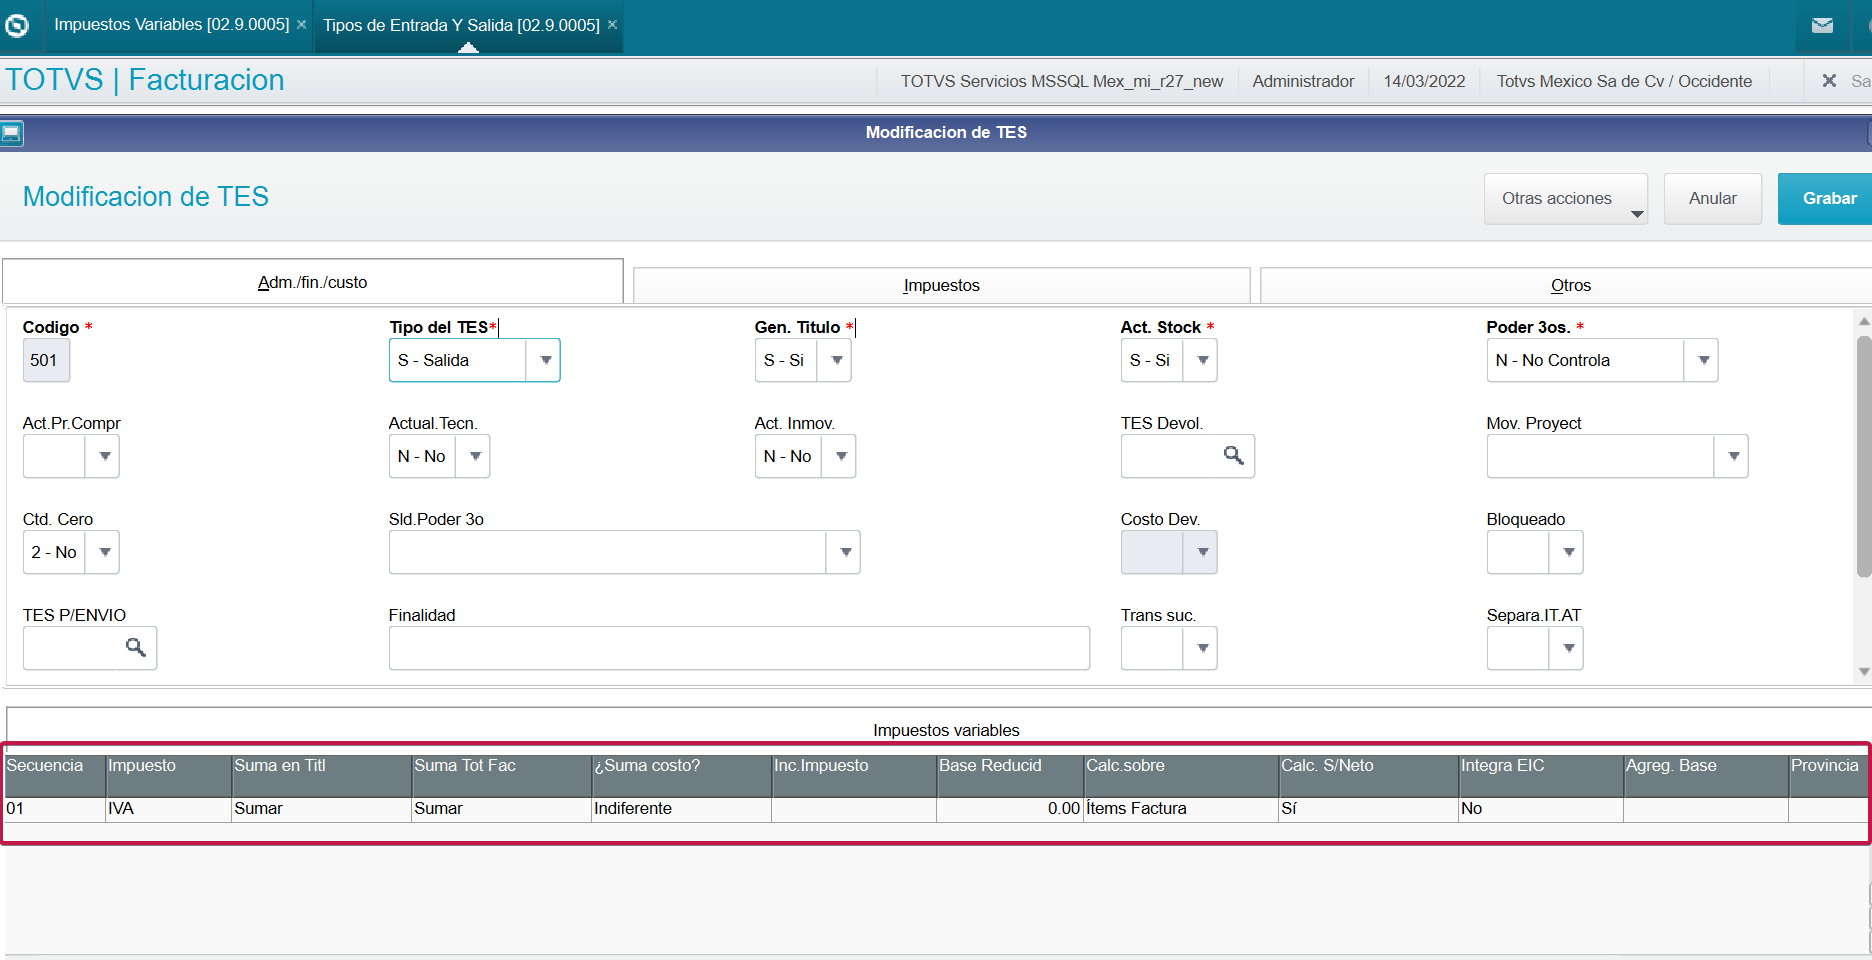The image size is (1872, 960).
Task: Select the Ítems Factura cell
Action: tap(1181, 809)
